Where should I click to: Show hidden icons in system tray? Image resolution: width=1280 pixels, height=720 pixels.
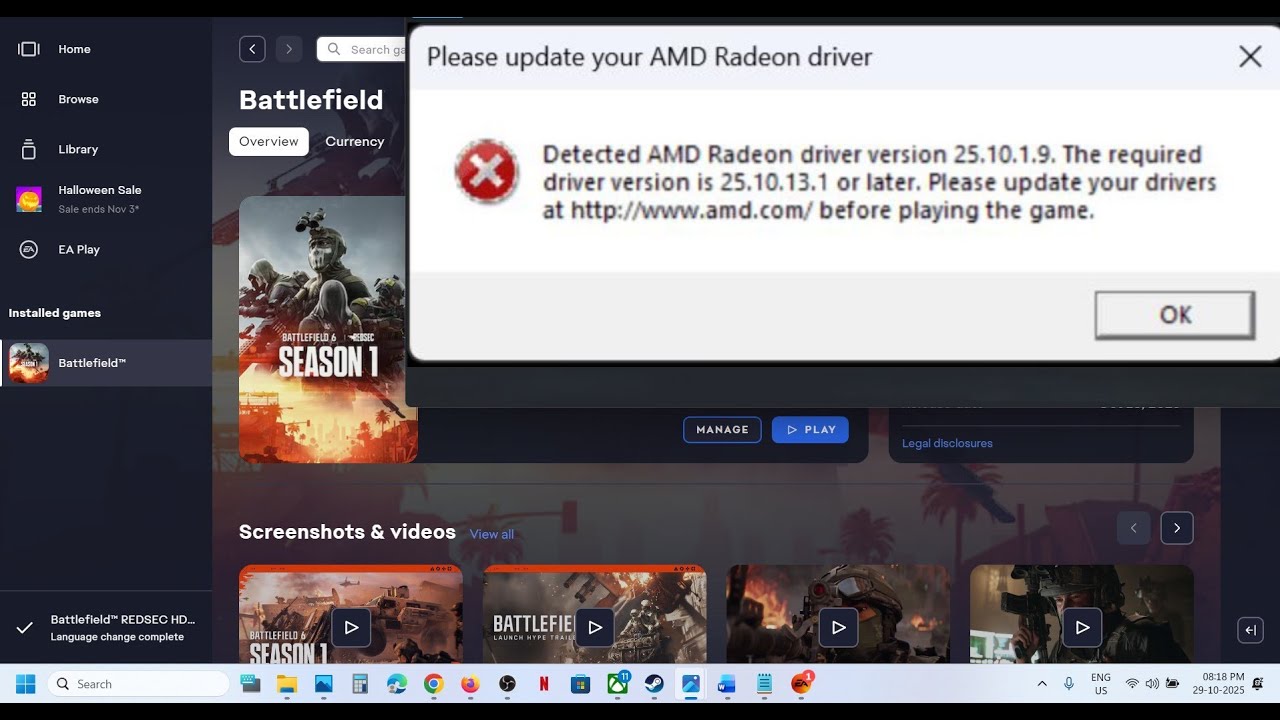tap(1042, 684)
